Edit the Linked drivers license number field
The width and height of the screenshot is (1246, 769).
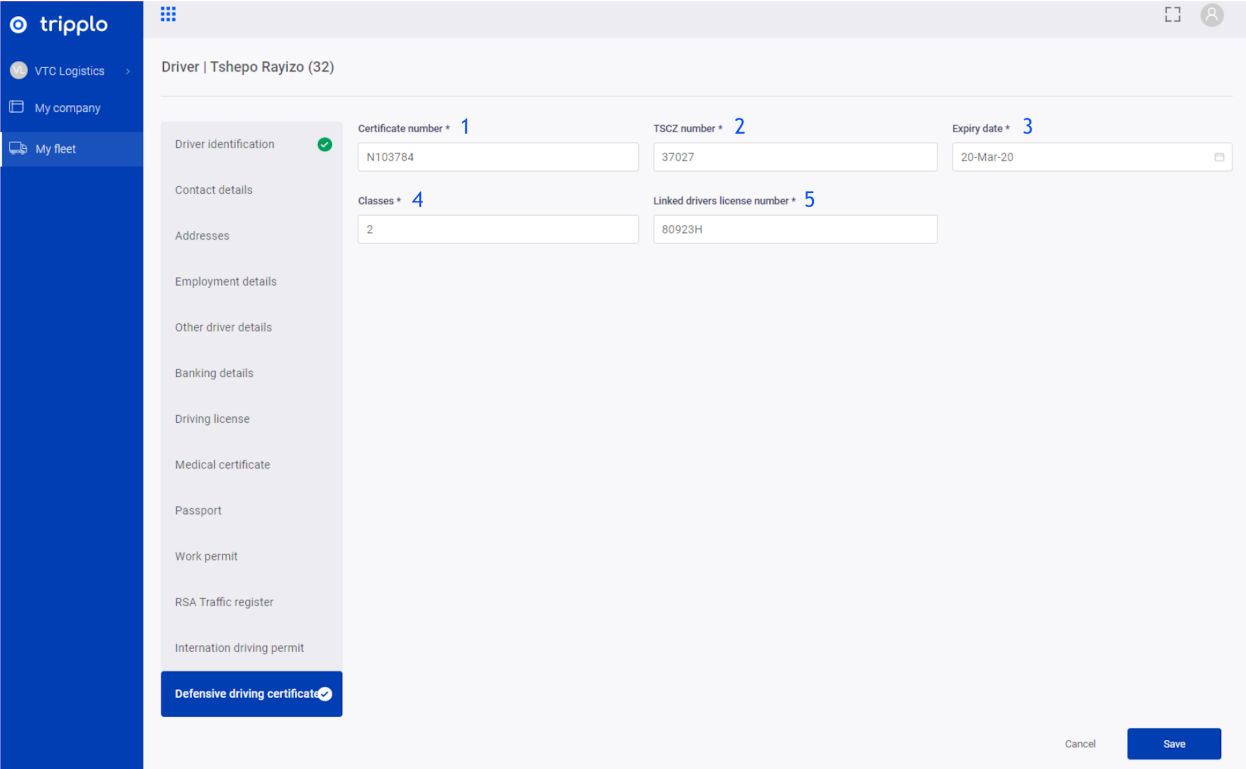tap(795, 229)
